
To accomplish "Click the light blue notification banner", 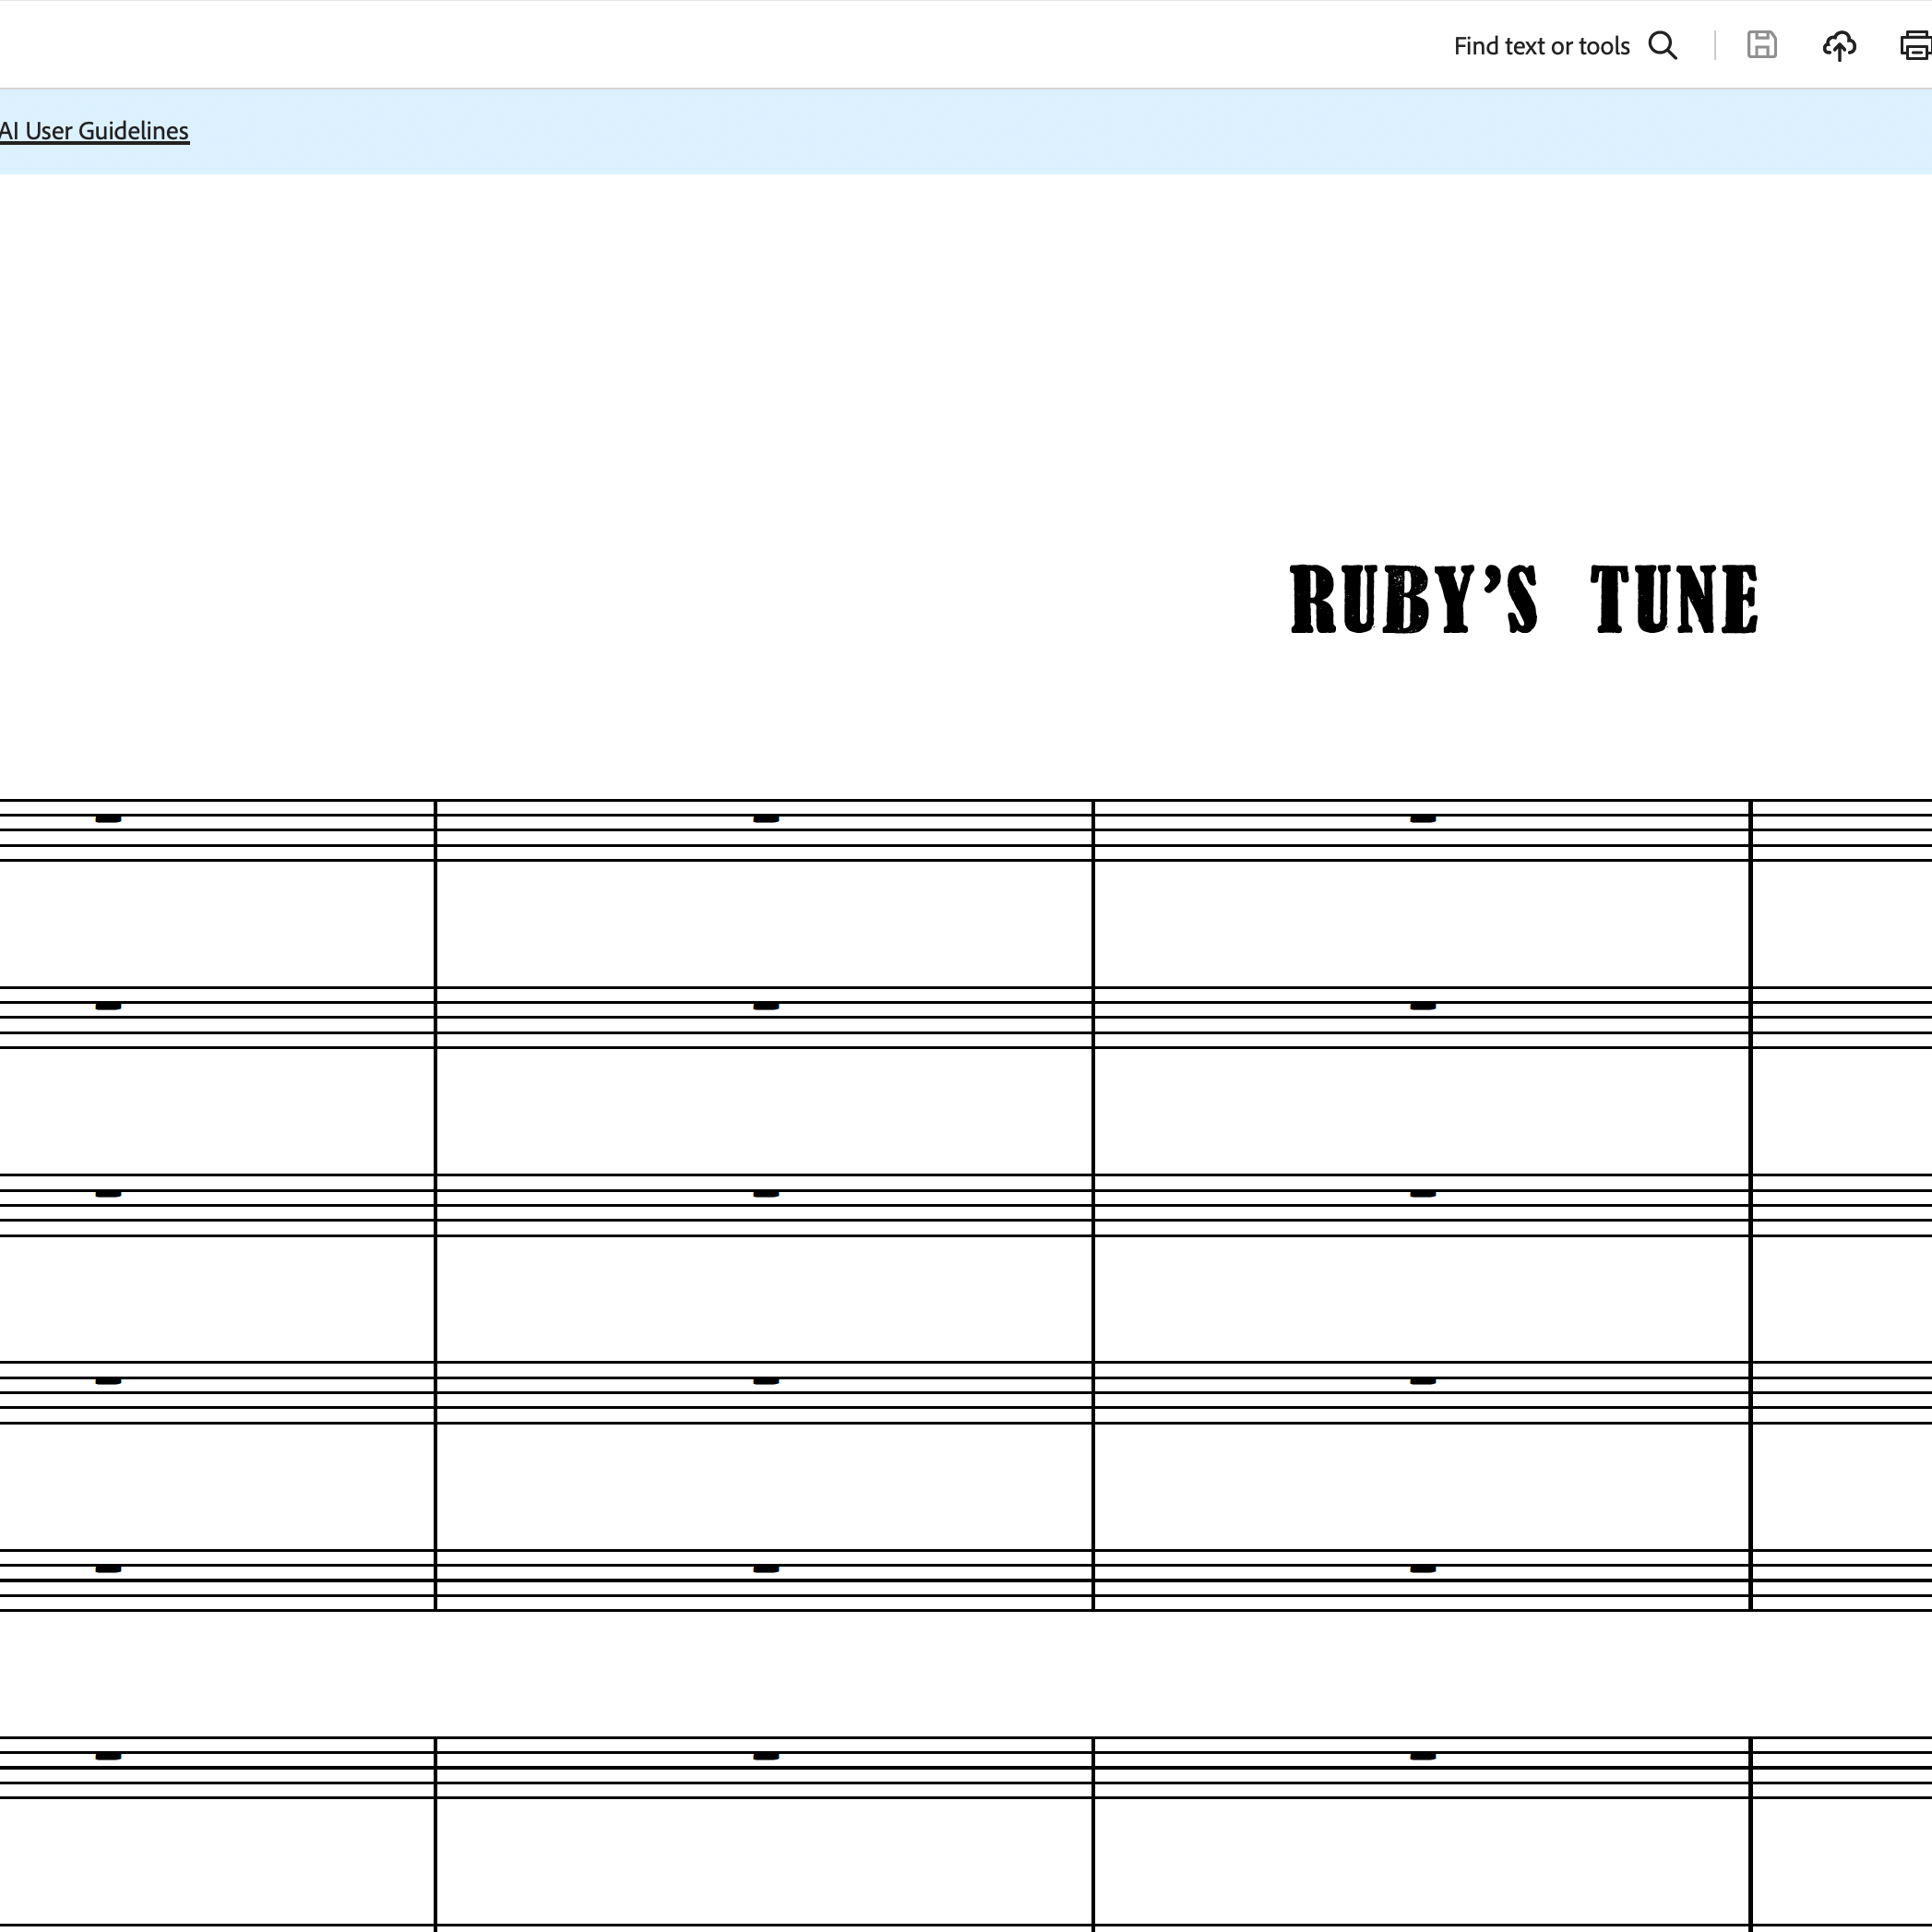I will coord(1000,131).
